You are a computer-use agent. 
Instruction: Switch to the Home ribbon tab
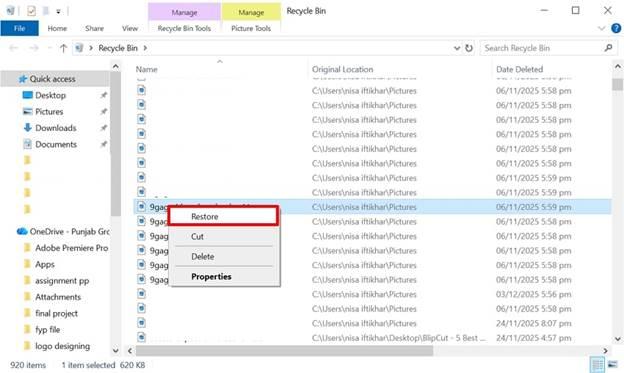tap(57, 28)
